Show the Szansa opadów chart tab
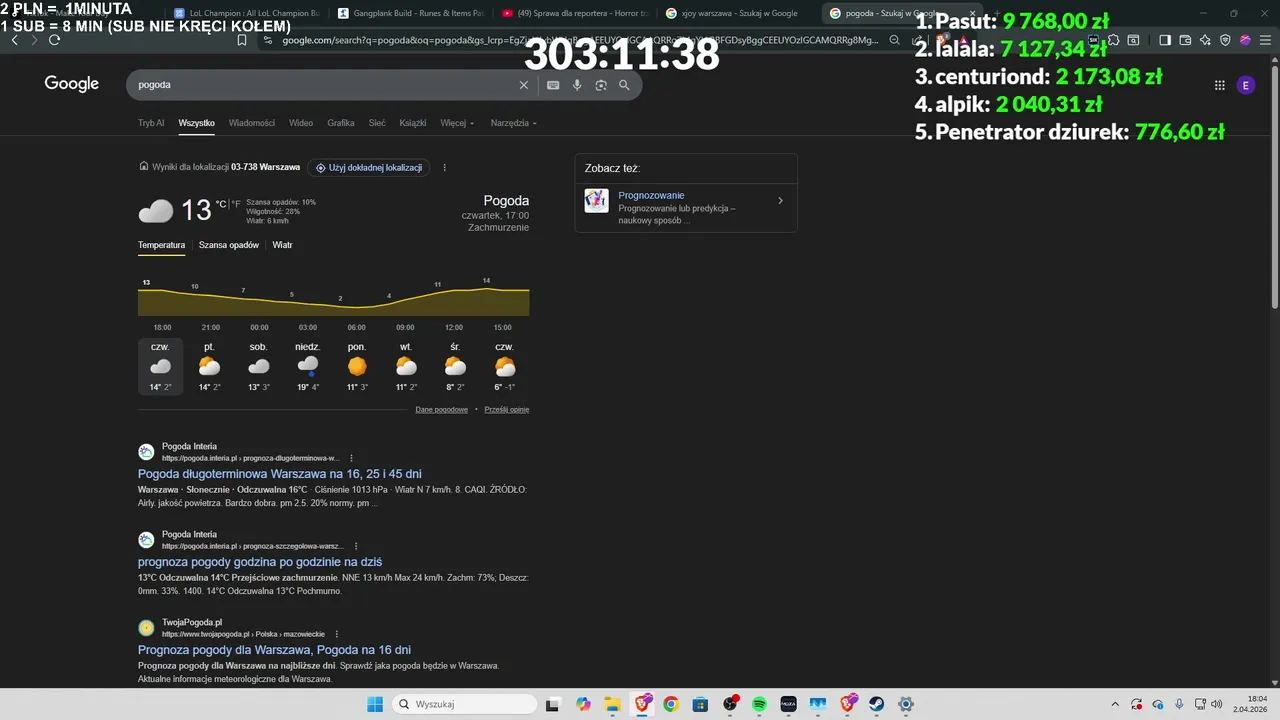 pos(229,245)
